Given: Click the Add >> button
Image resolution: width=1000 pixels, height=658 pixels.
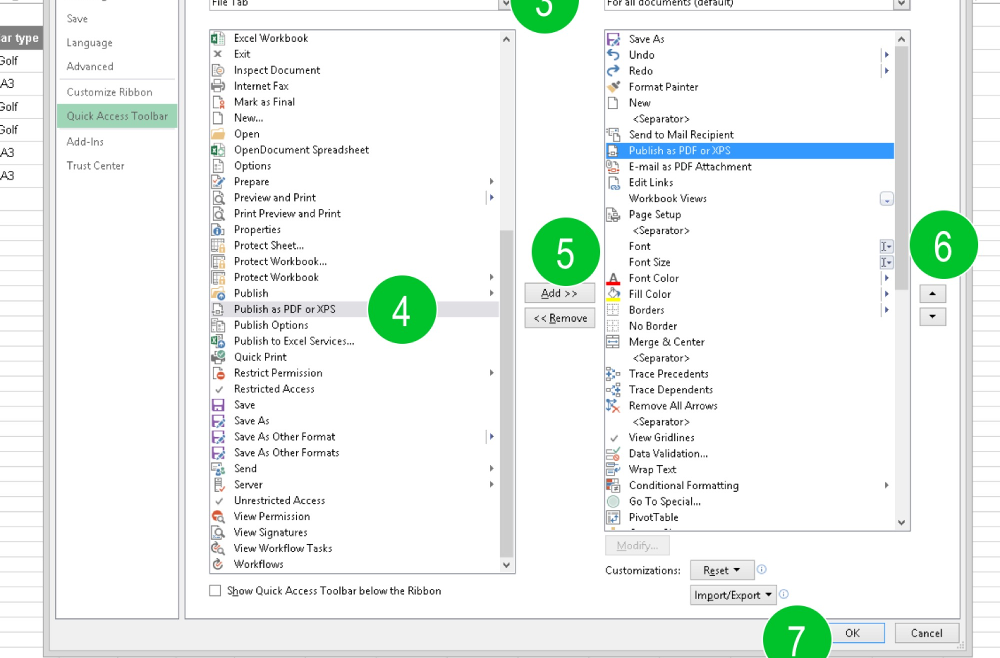Looking at the screenshot, I should pyautogui.click(x=559, y=293).
